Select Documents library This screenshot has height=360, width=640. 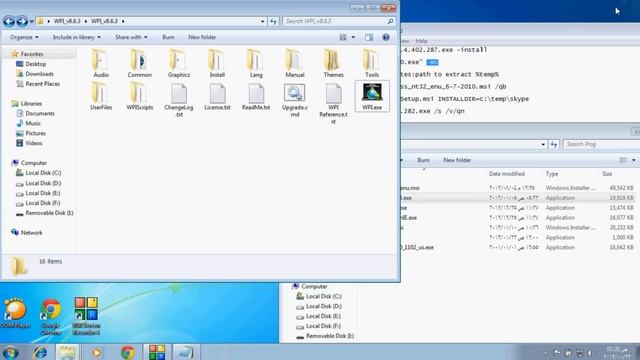[x=40, y=113]
